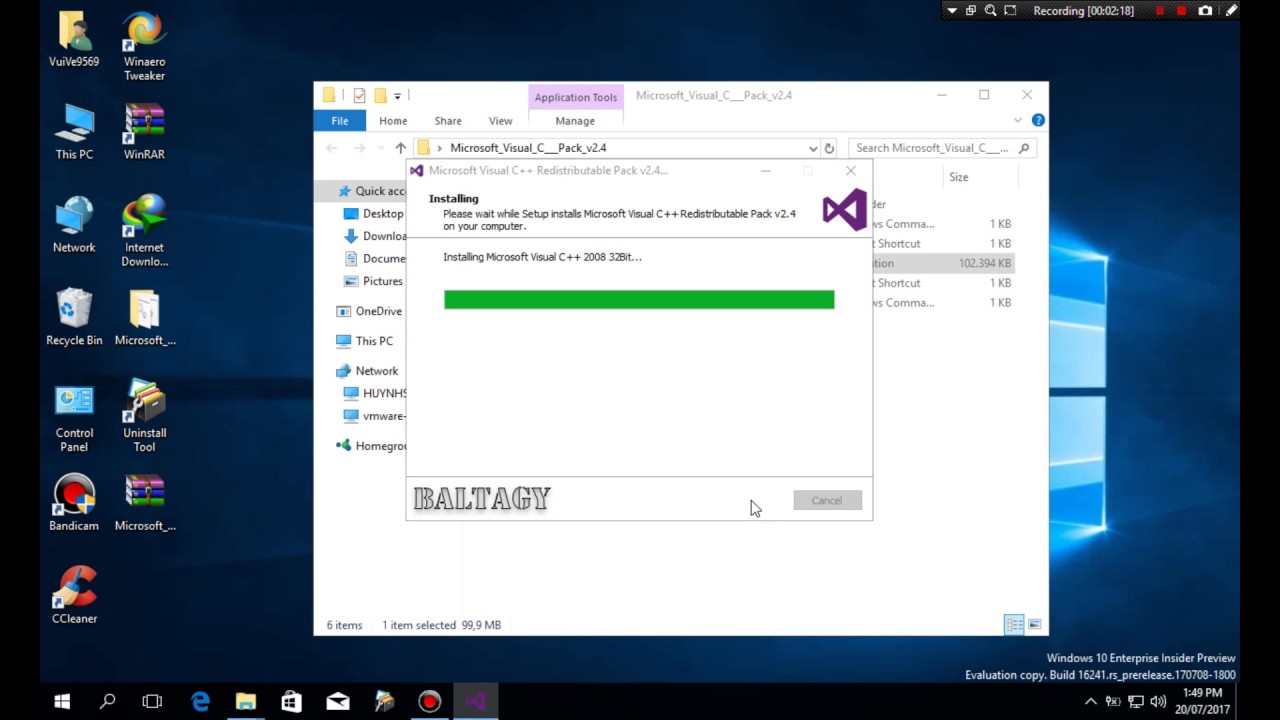Viewport: 1280px width, 720px height.
Task: Click the Visual Studio installer taskbar button
Action: point(475,702)
